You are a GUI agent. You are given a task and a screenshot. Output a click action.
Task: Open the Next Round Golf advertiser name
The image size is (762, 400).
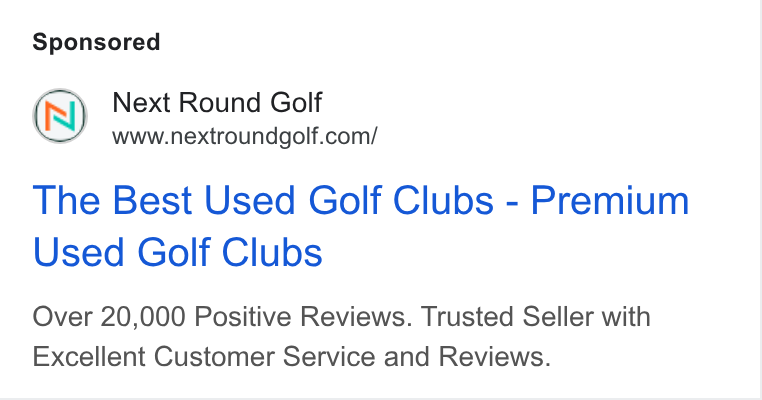pyautogui.click(x=217, y=103)
